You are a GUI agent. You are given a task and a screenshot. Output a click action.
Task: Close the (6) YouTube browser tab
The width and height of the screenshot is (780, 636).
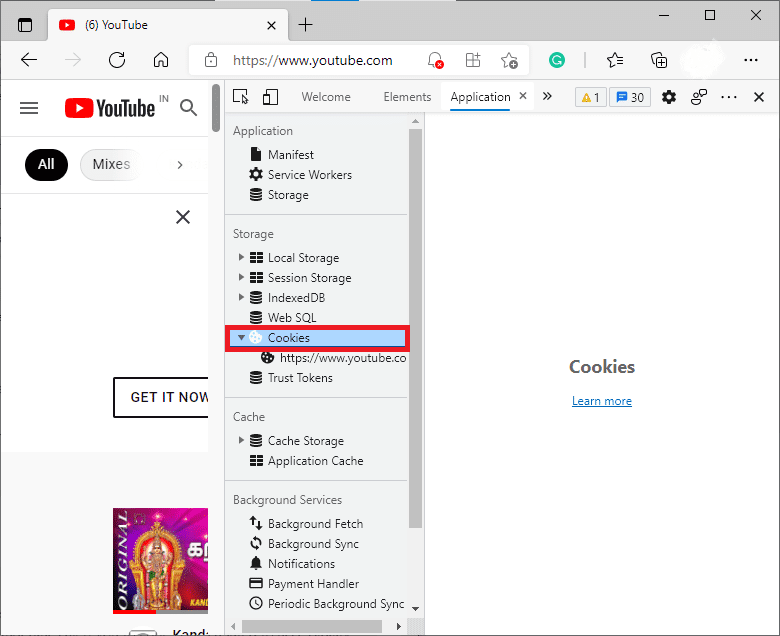click(271, 25)
